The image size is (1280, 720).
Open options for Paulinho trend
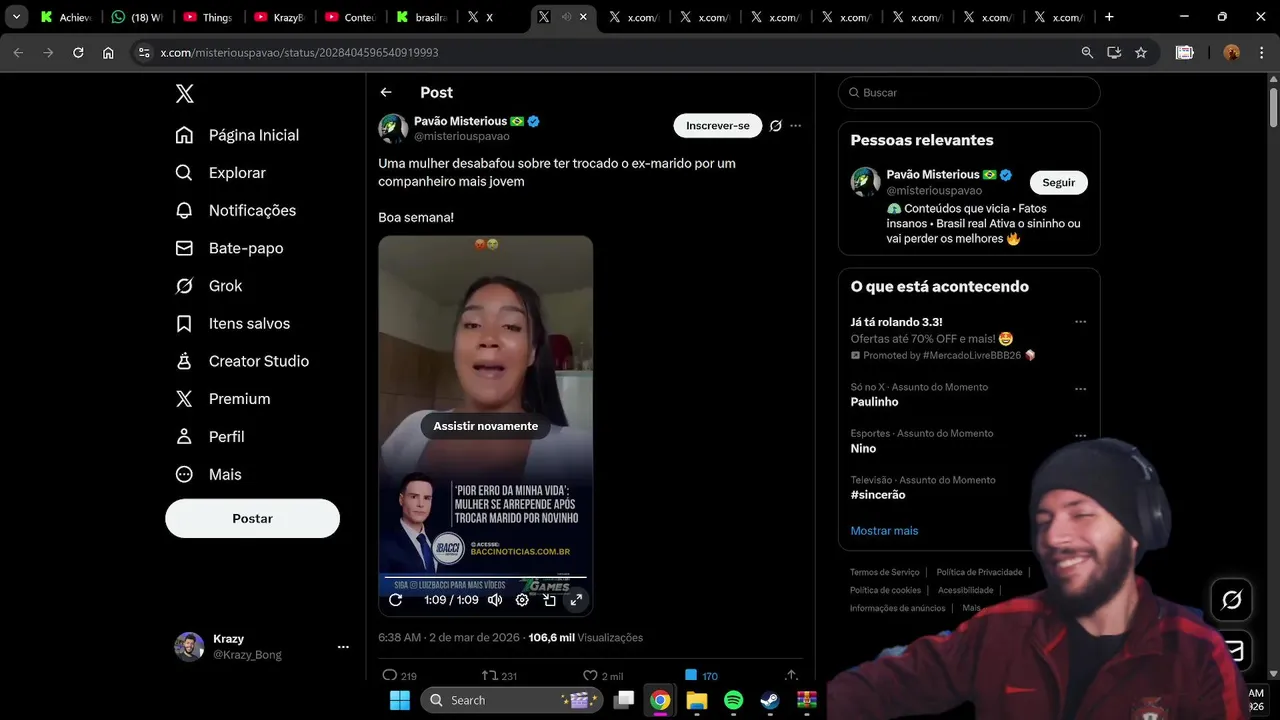1080,388
